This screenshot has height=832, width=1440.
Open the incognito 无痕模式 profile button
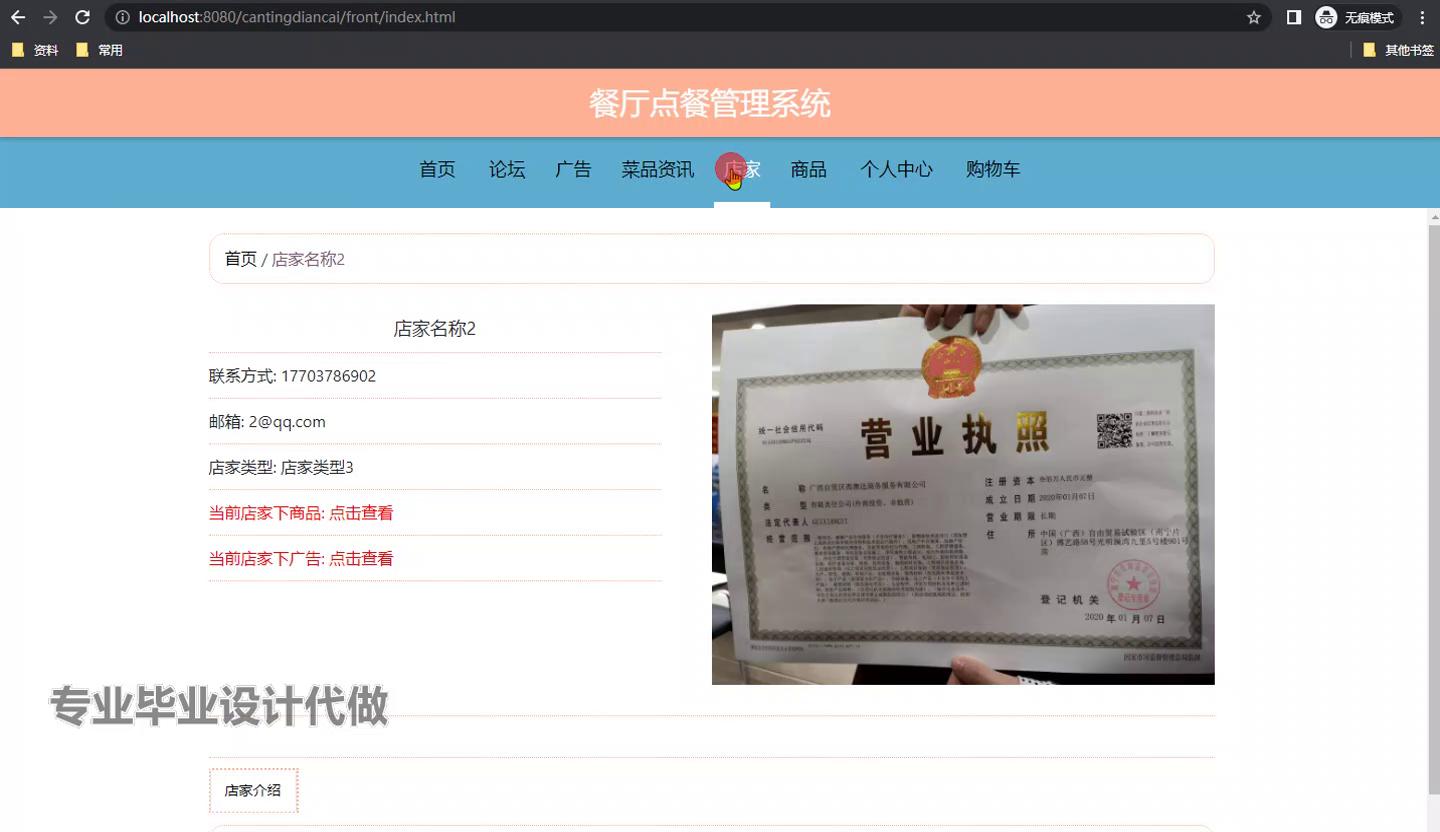(x=1356, y=17)
